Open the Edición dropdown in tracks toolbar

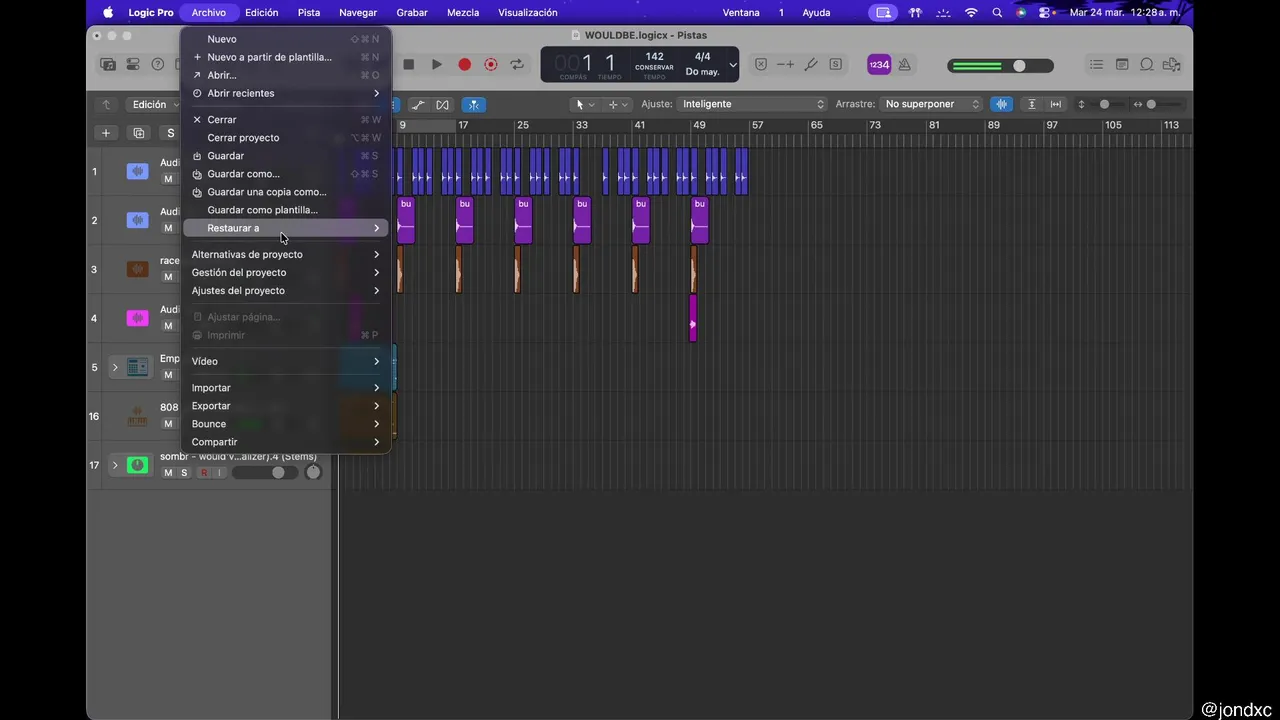[x=155, y=104]
